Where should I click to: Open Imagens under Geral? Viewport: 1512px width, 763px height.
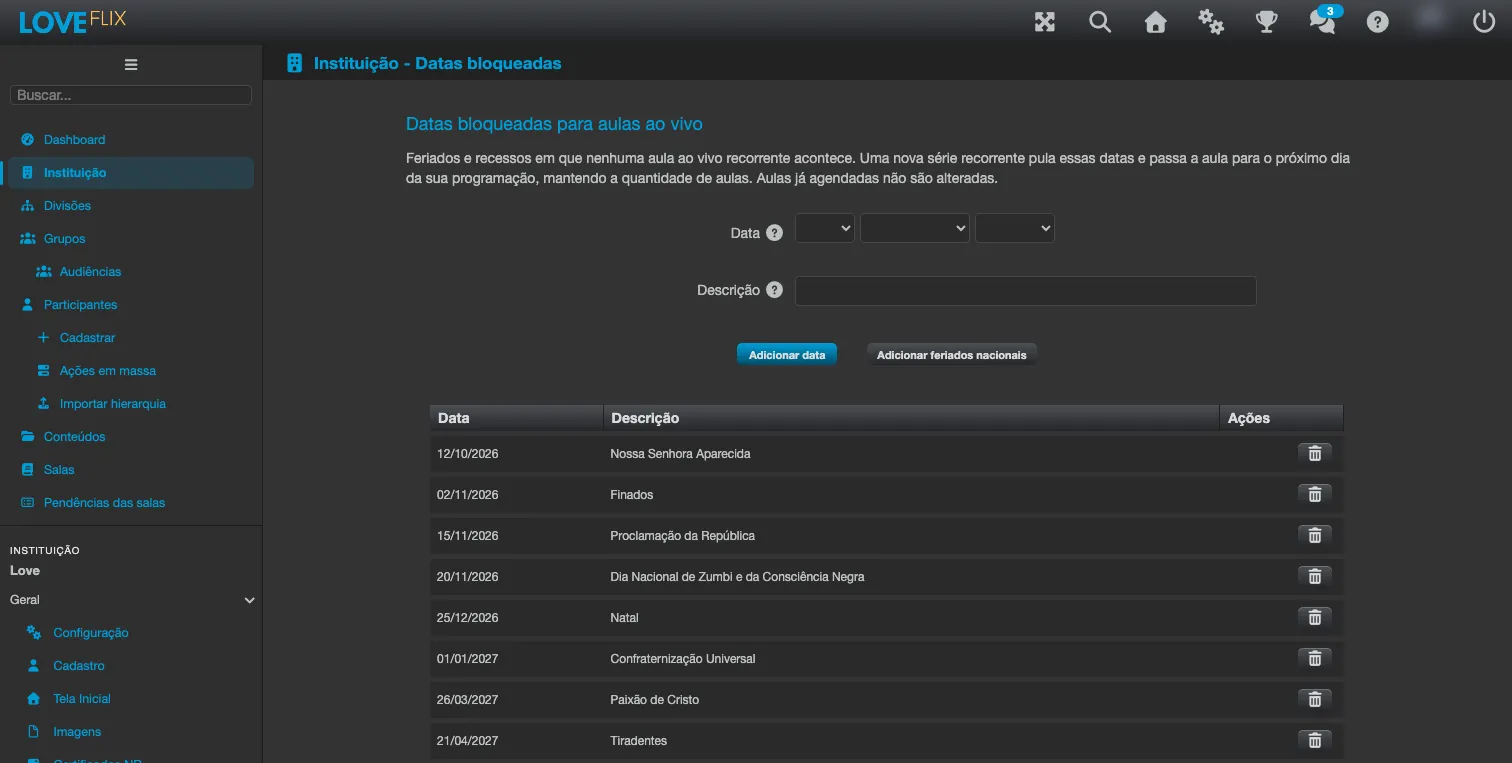point(77,732)
